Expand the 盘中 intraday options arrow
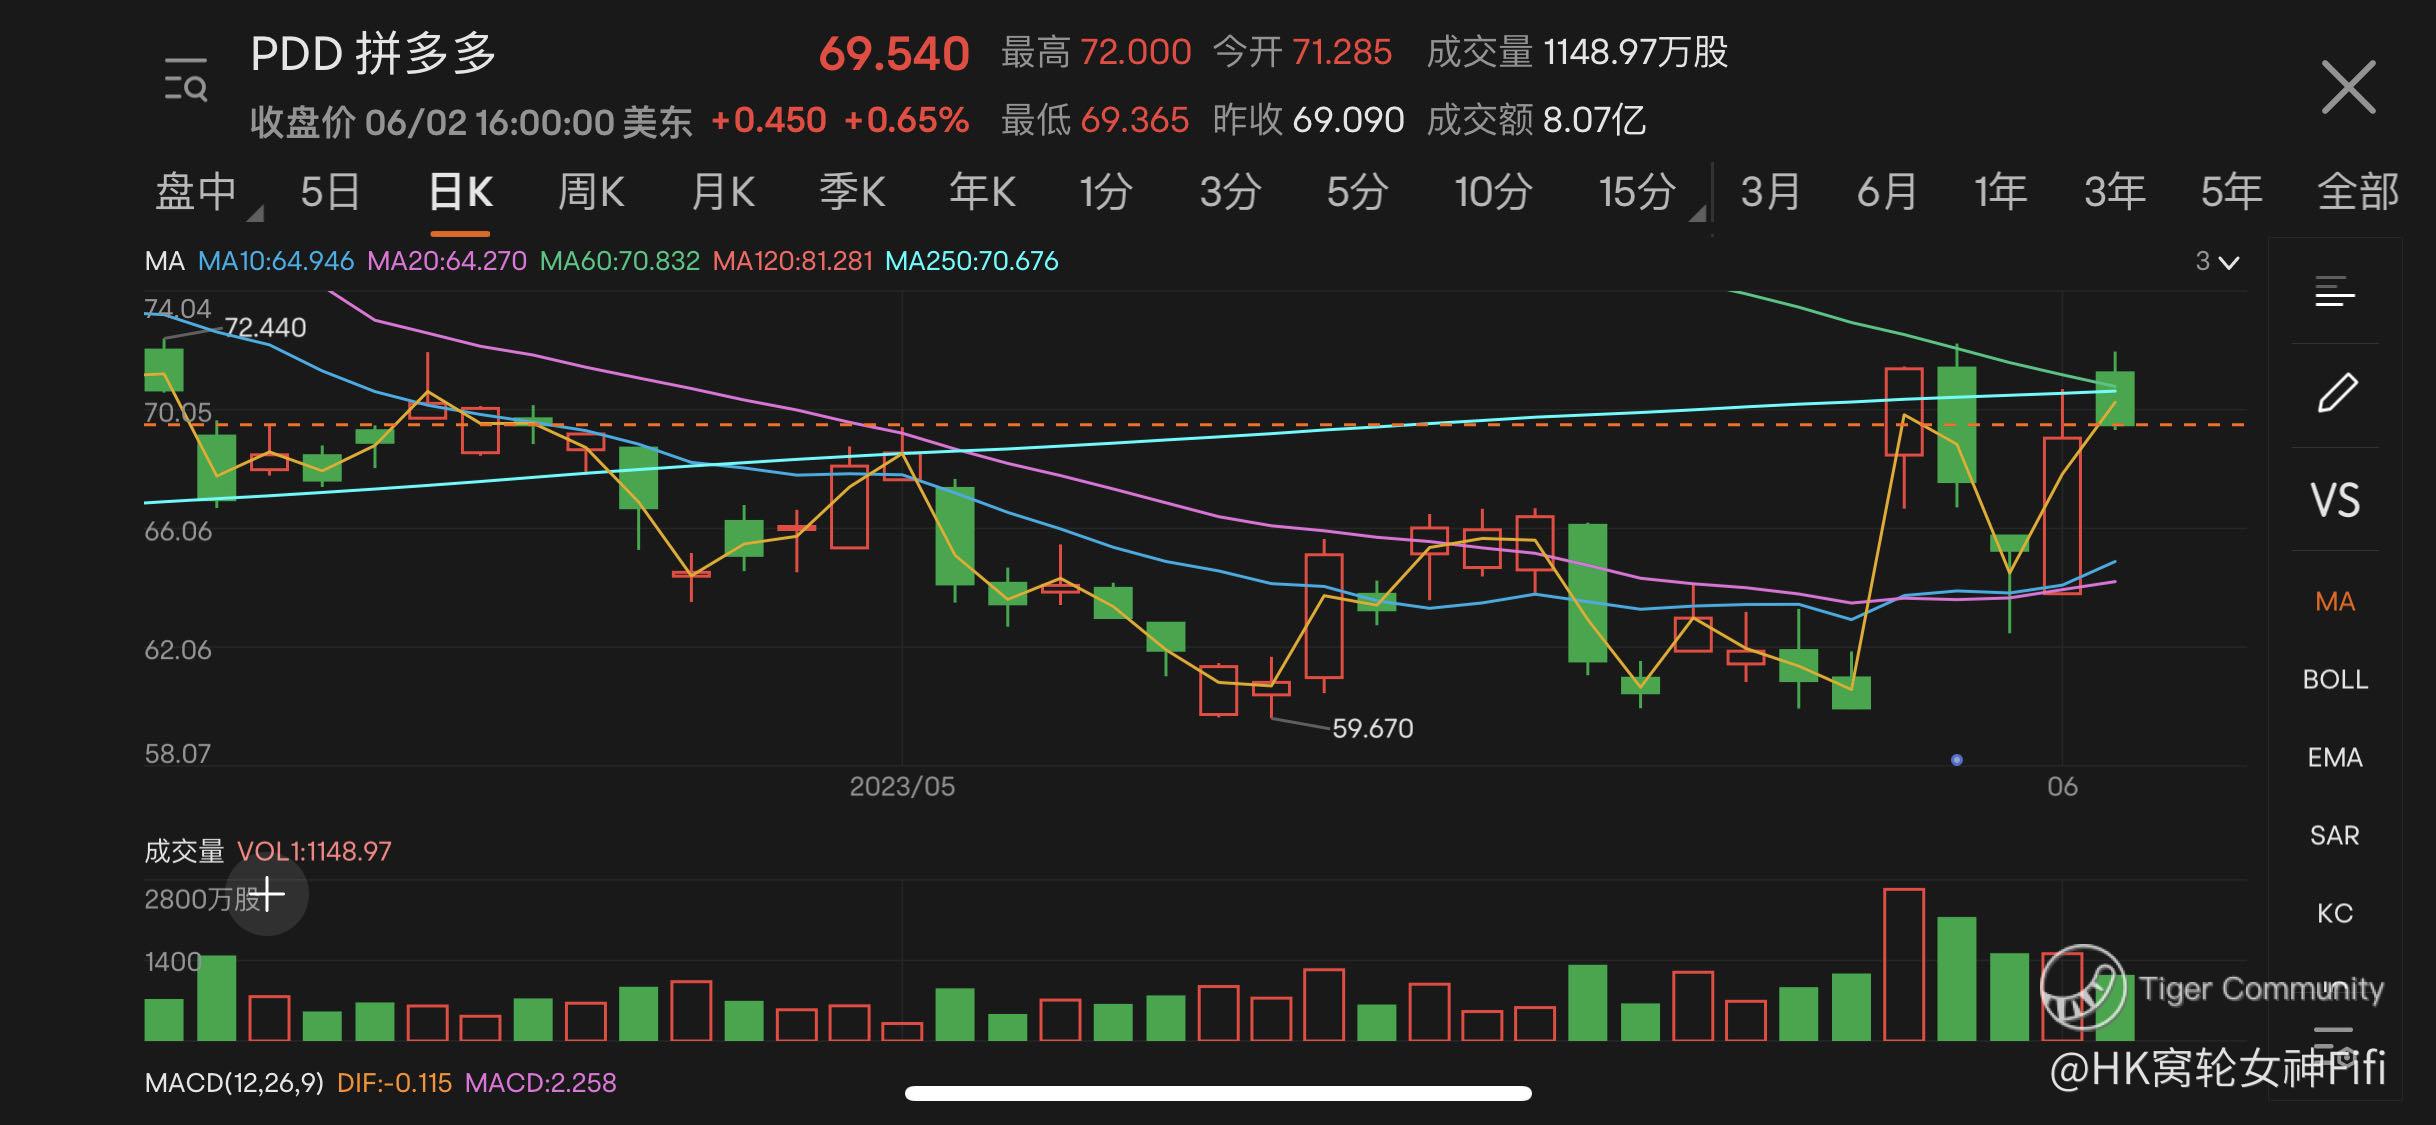Screen dimensions: 2436x1125 (255, 213)
